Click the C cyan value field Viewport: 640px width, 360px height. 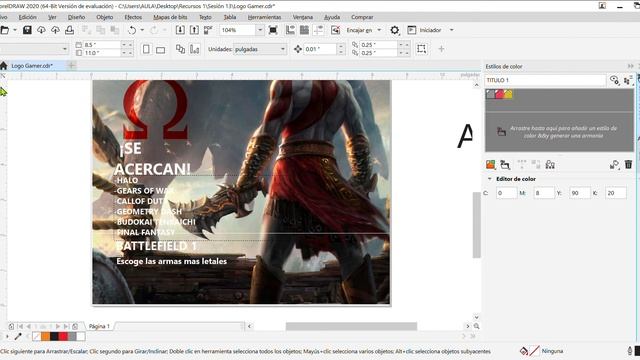507,193
